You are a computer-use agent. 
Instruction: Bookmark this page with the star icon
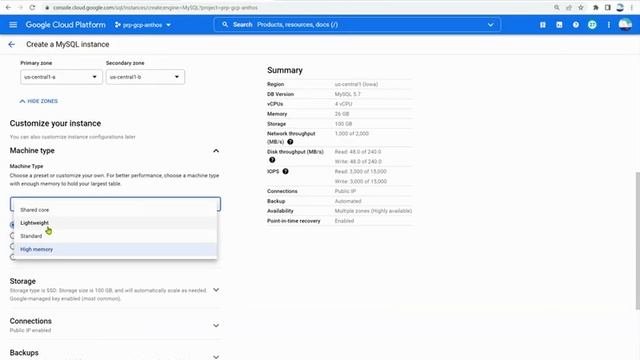[581, 7]
